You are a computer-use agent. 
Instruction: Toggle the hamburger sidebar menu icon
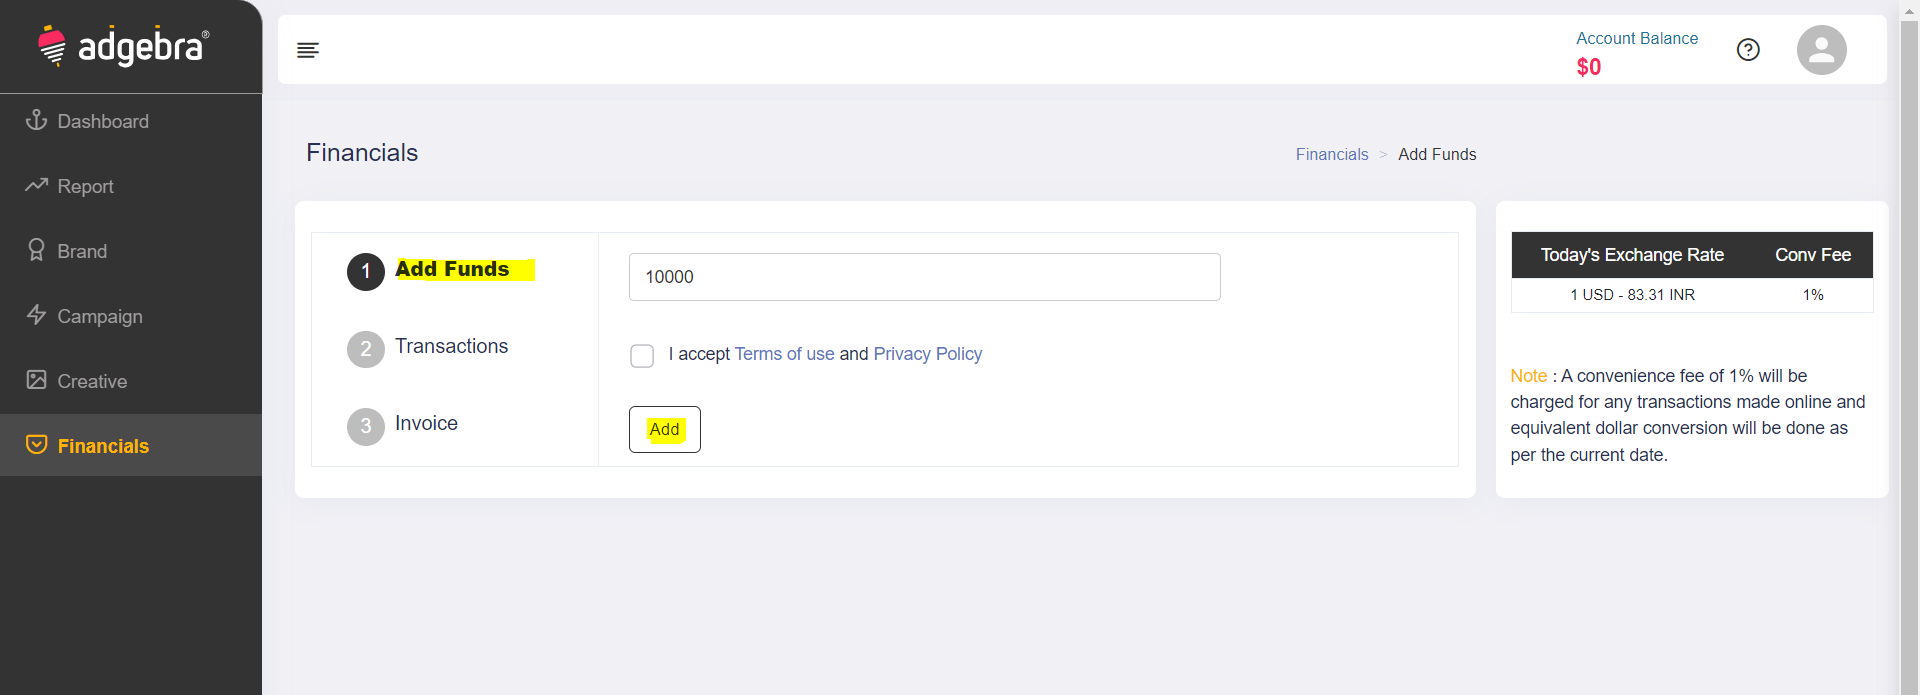point(308,50)
